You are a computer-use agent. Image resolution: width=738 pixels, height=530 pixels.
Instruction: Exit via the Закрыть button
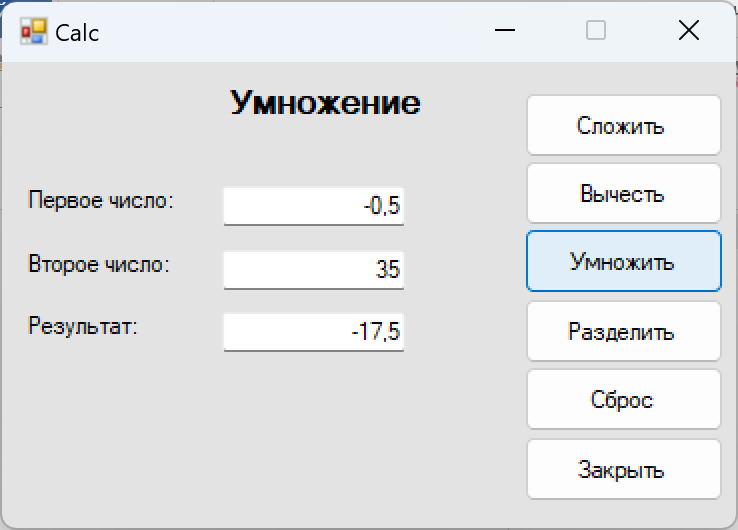624,469
